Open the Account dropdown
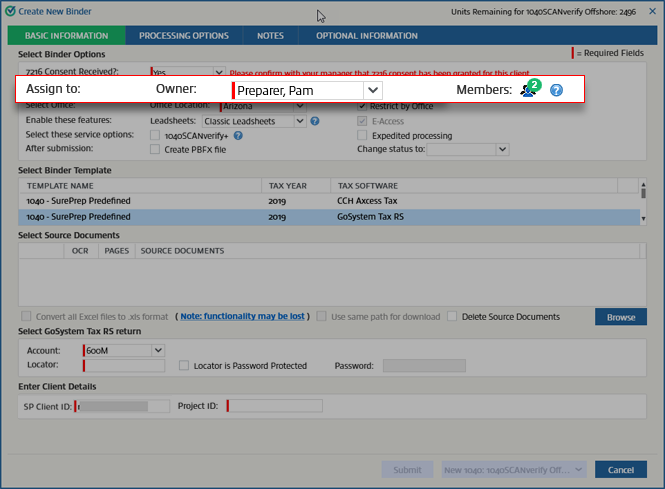Screen dimensions: 665x489 (158, 351)
